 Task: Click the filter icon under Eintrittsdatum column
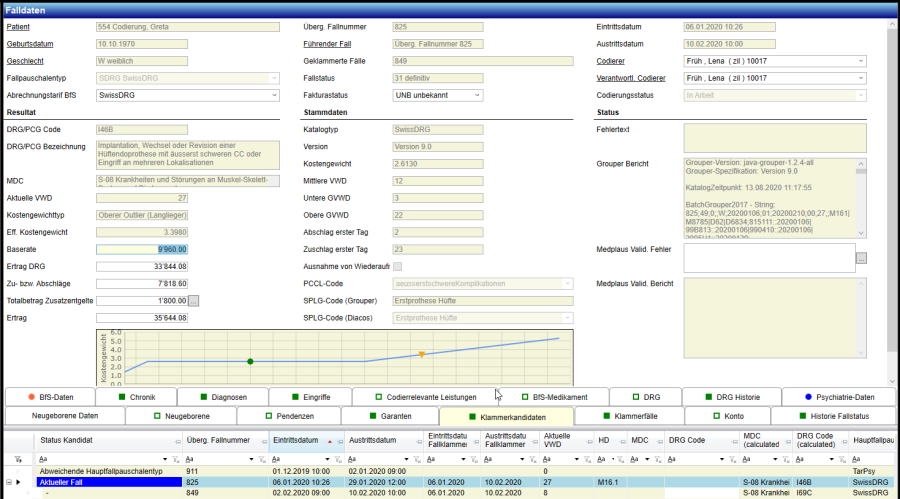pyautogui.click(x=337, y=458)
